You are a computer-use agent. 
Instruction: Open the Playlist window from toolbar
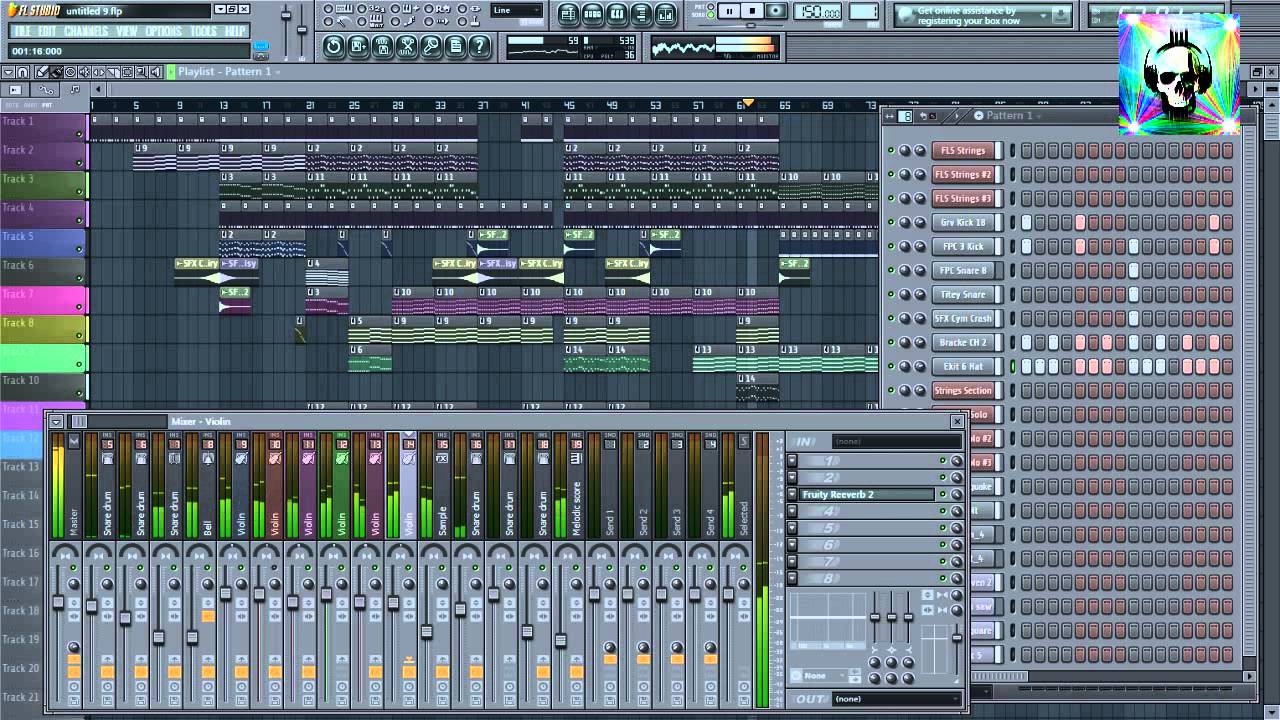pyautogui.click(x=569, y=14)
